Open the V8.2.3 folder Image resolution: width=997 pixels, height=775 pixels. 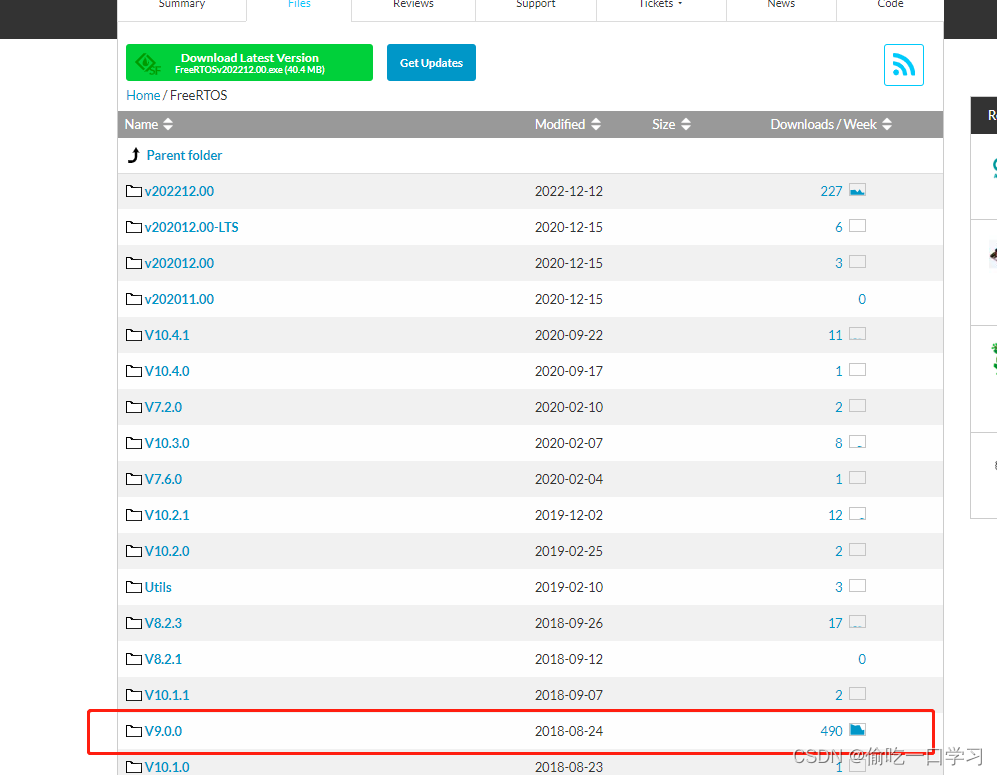[x=163, y=623]
